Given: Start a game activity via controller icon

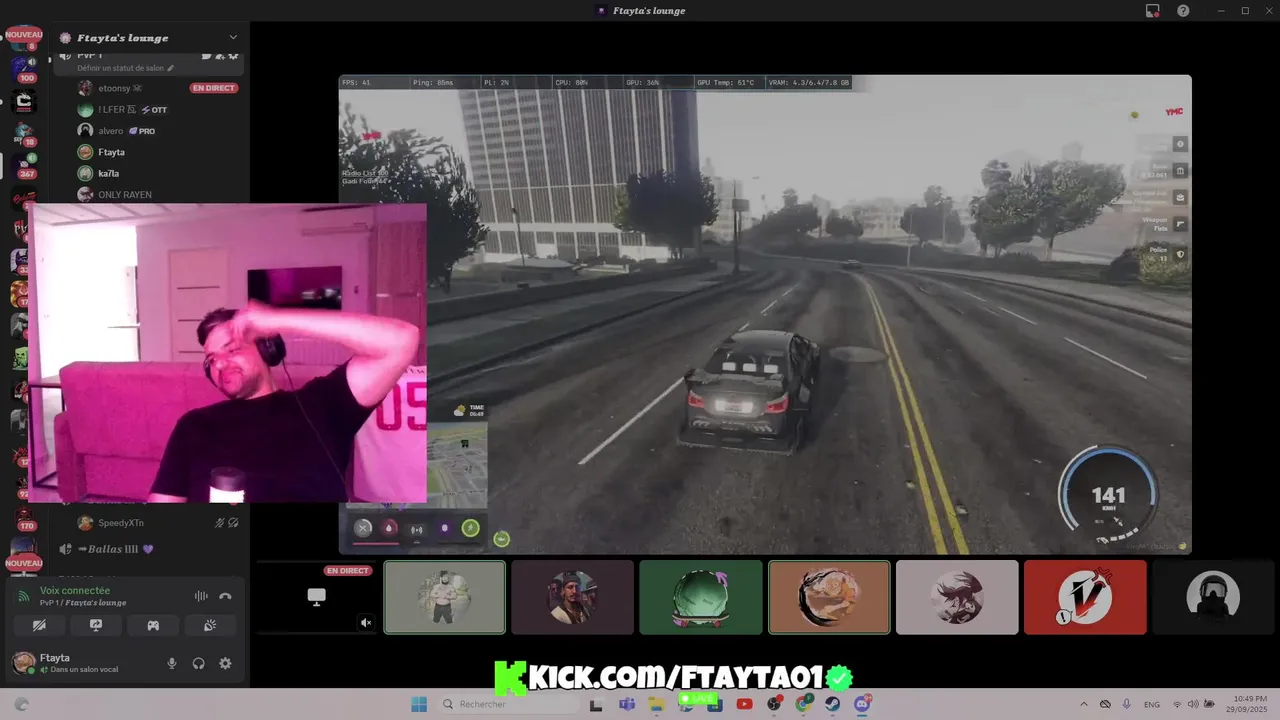Looking at the screenshot, I should point(153,625).
